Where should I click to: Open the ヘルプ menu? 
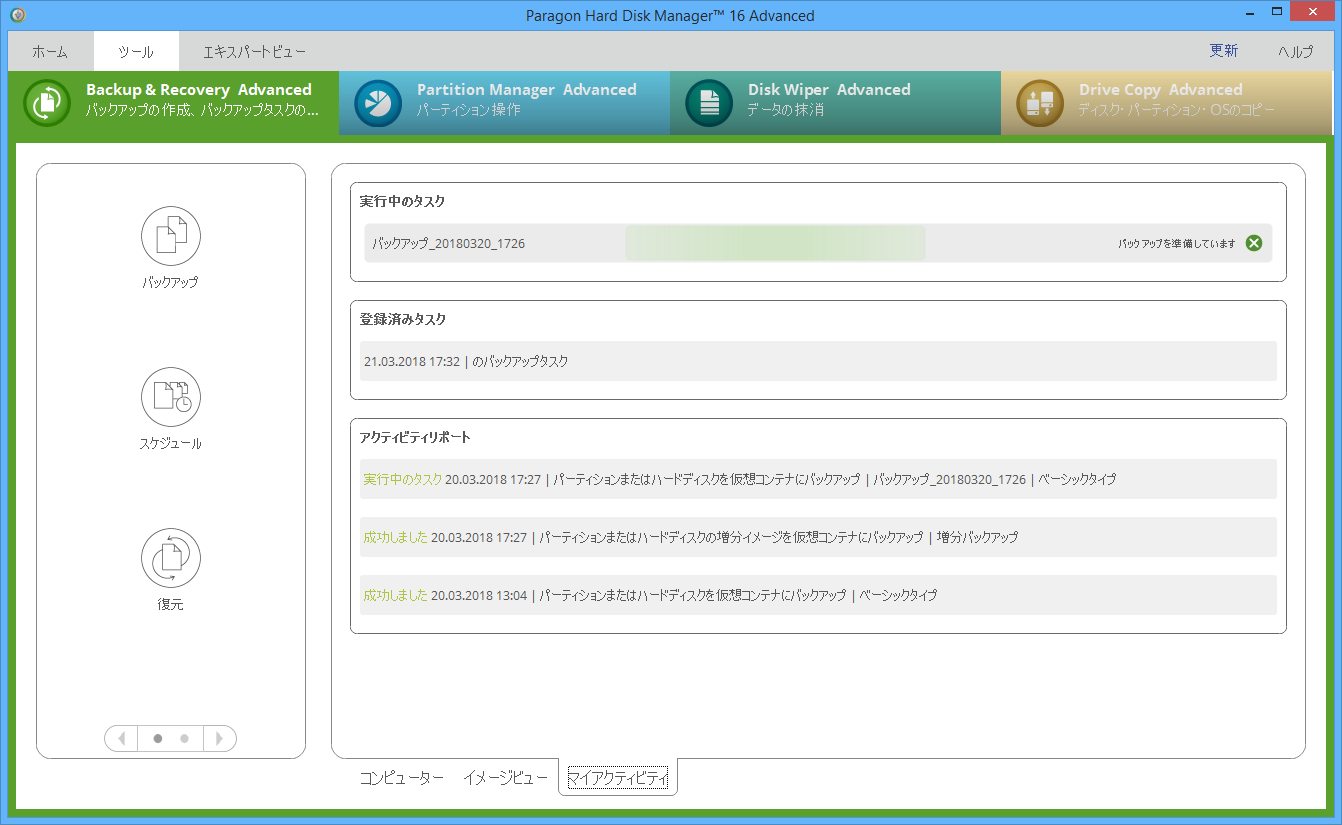click(x=1296, y=51)
